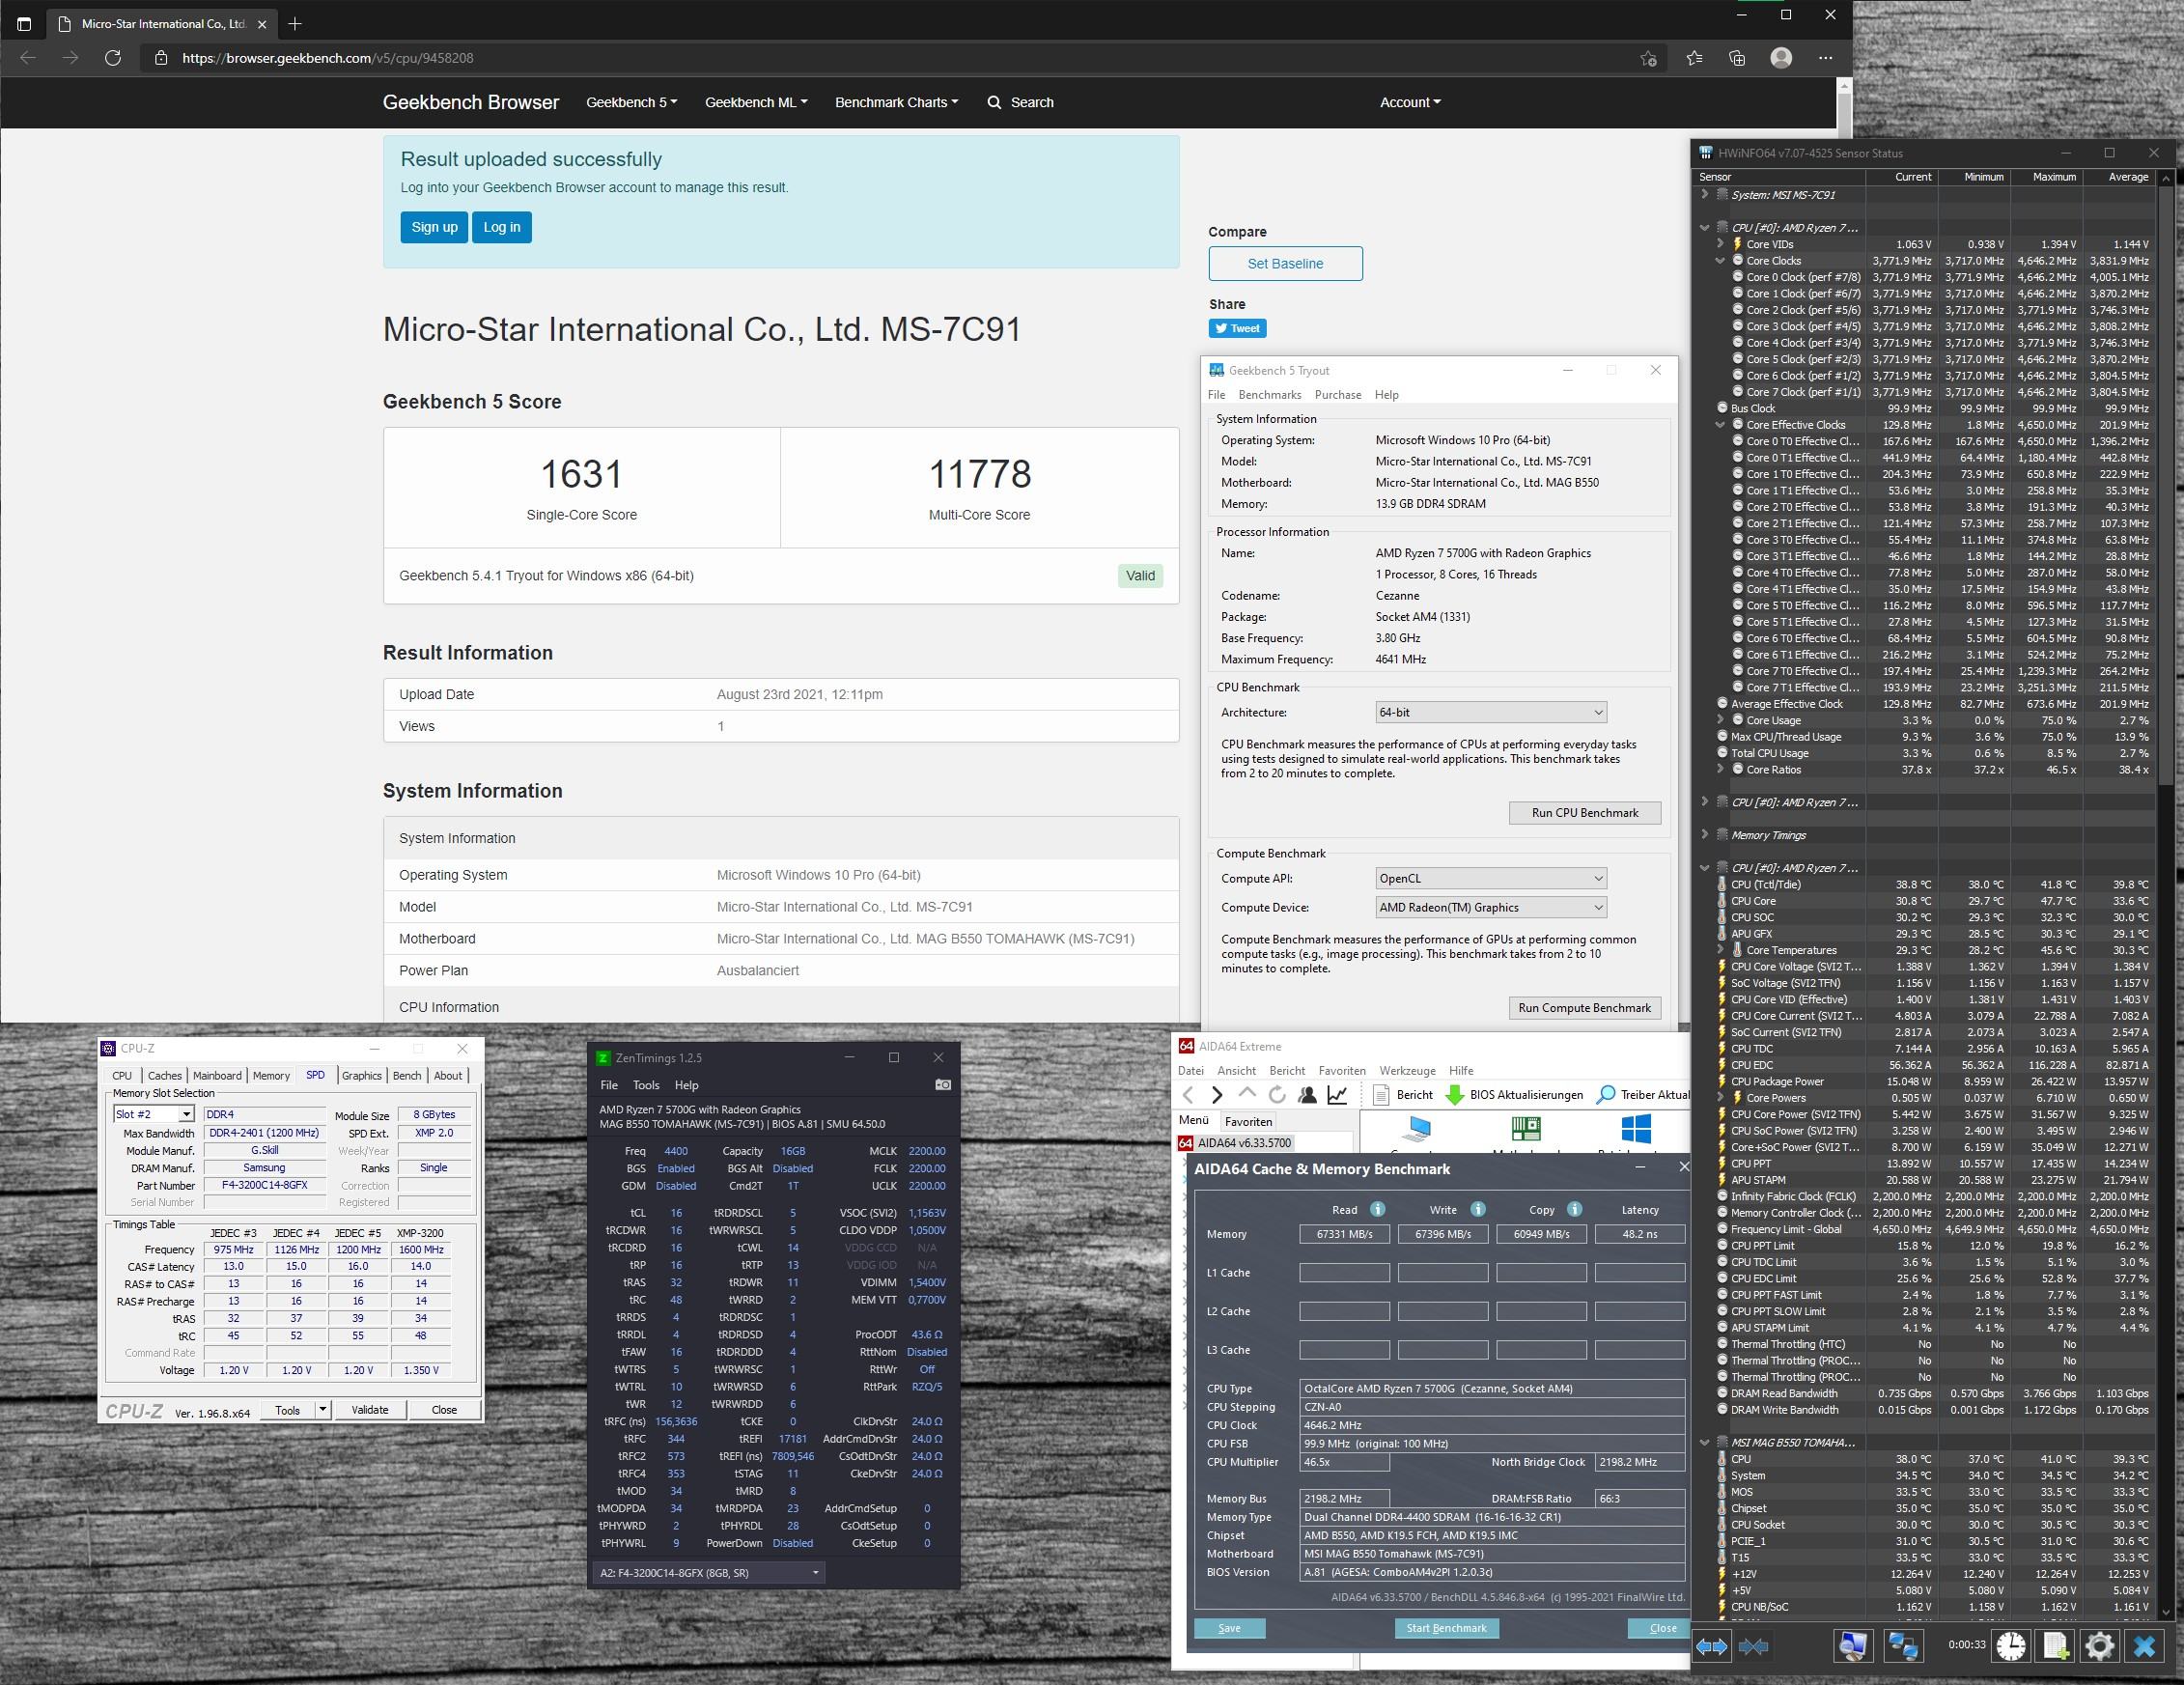Switch to CPU-Z Bench tab
Viewport: 2184px width, 1685px height.
click(407, 1076)
